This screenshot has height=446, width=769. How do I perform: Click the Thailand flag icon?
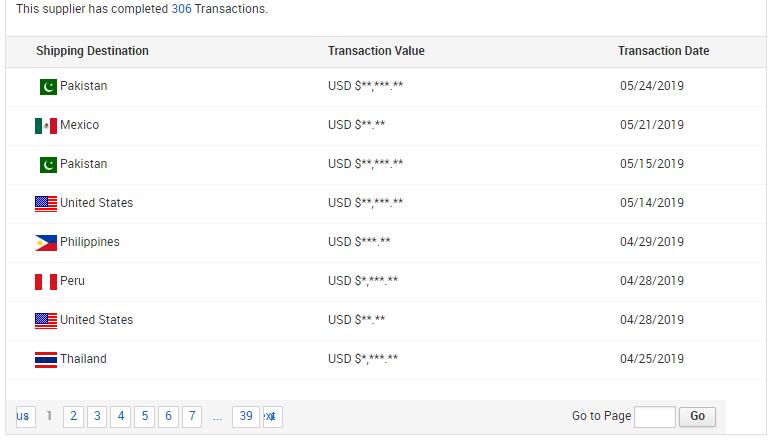45,360
